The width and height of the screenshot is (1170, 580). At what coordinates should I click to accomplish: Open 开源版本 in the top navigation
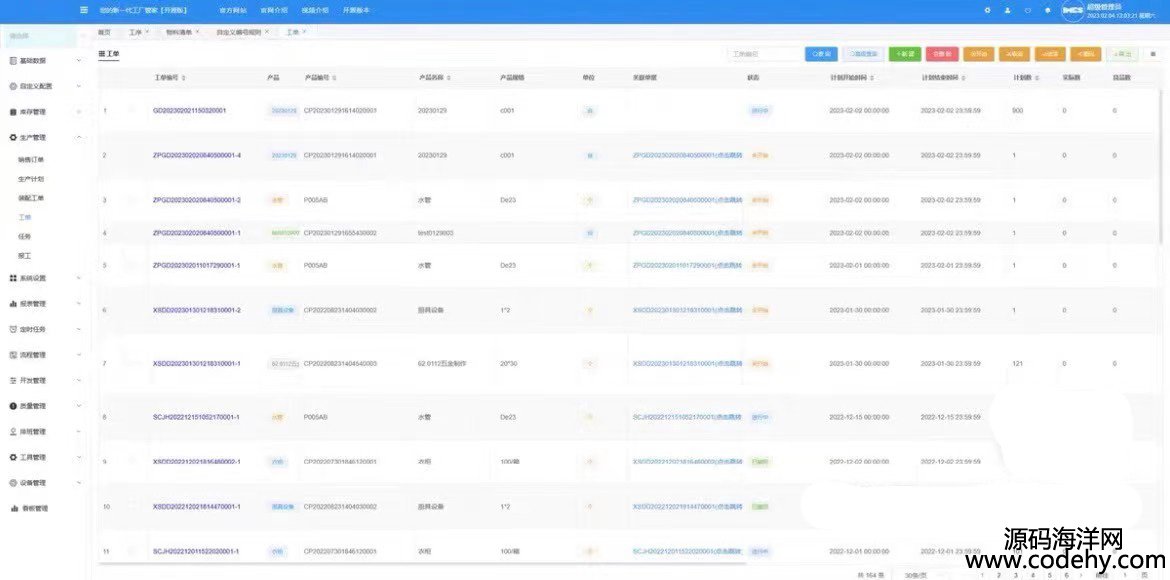[x=355, y=10]
